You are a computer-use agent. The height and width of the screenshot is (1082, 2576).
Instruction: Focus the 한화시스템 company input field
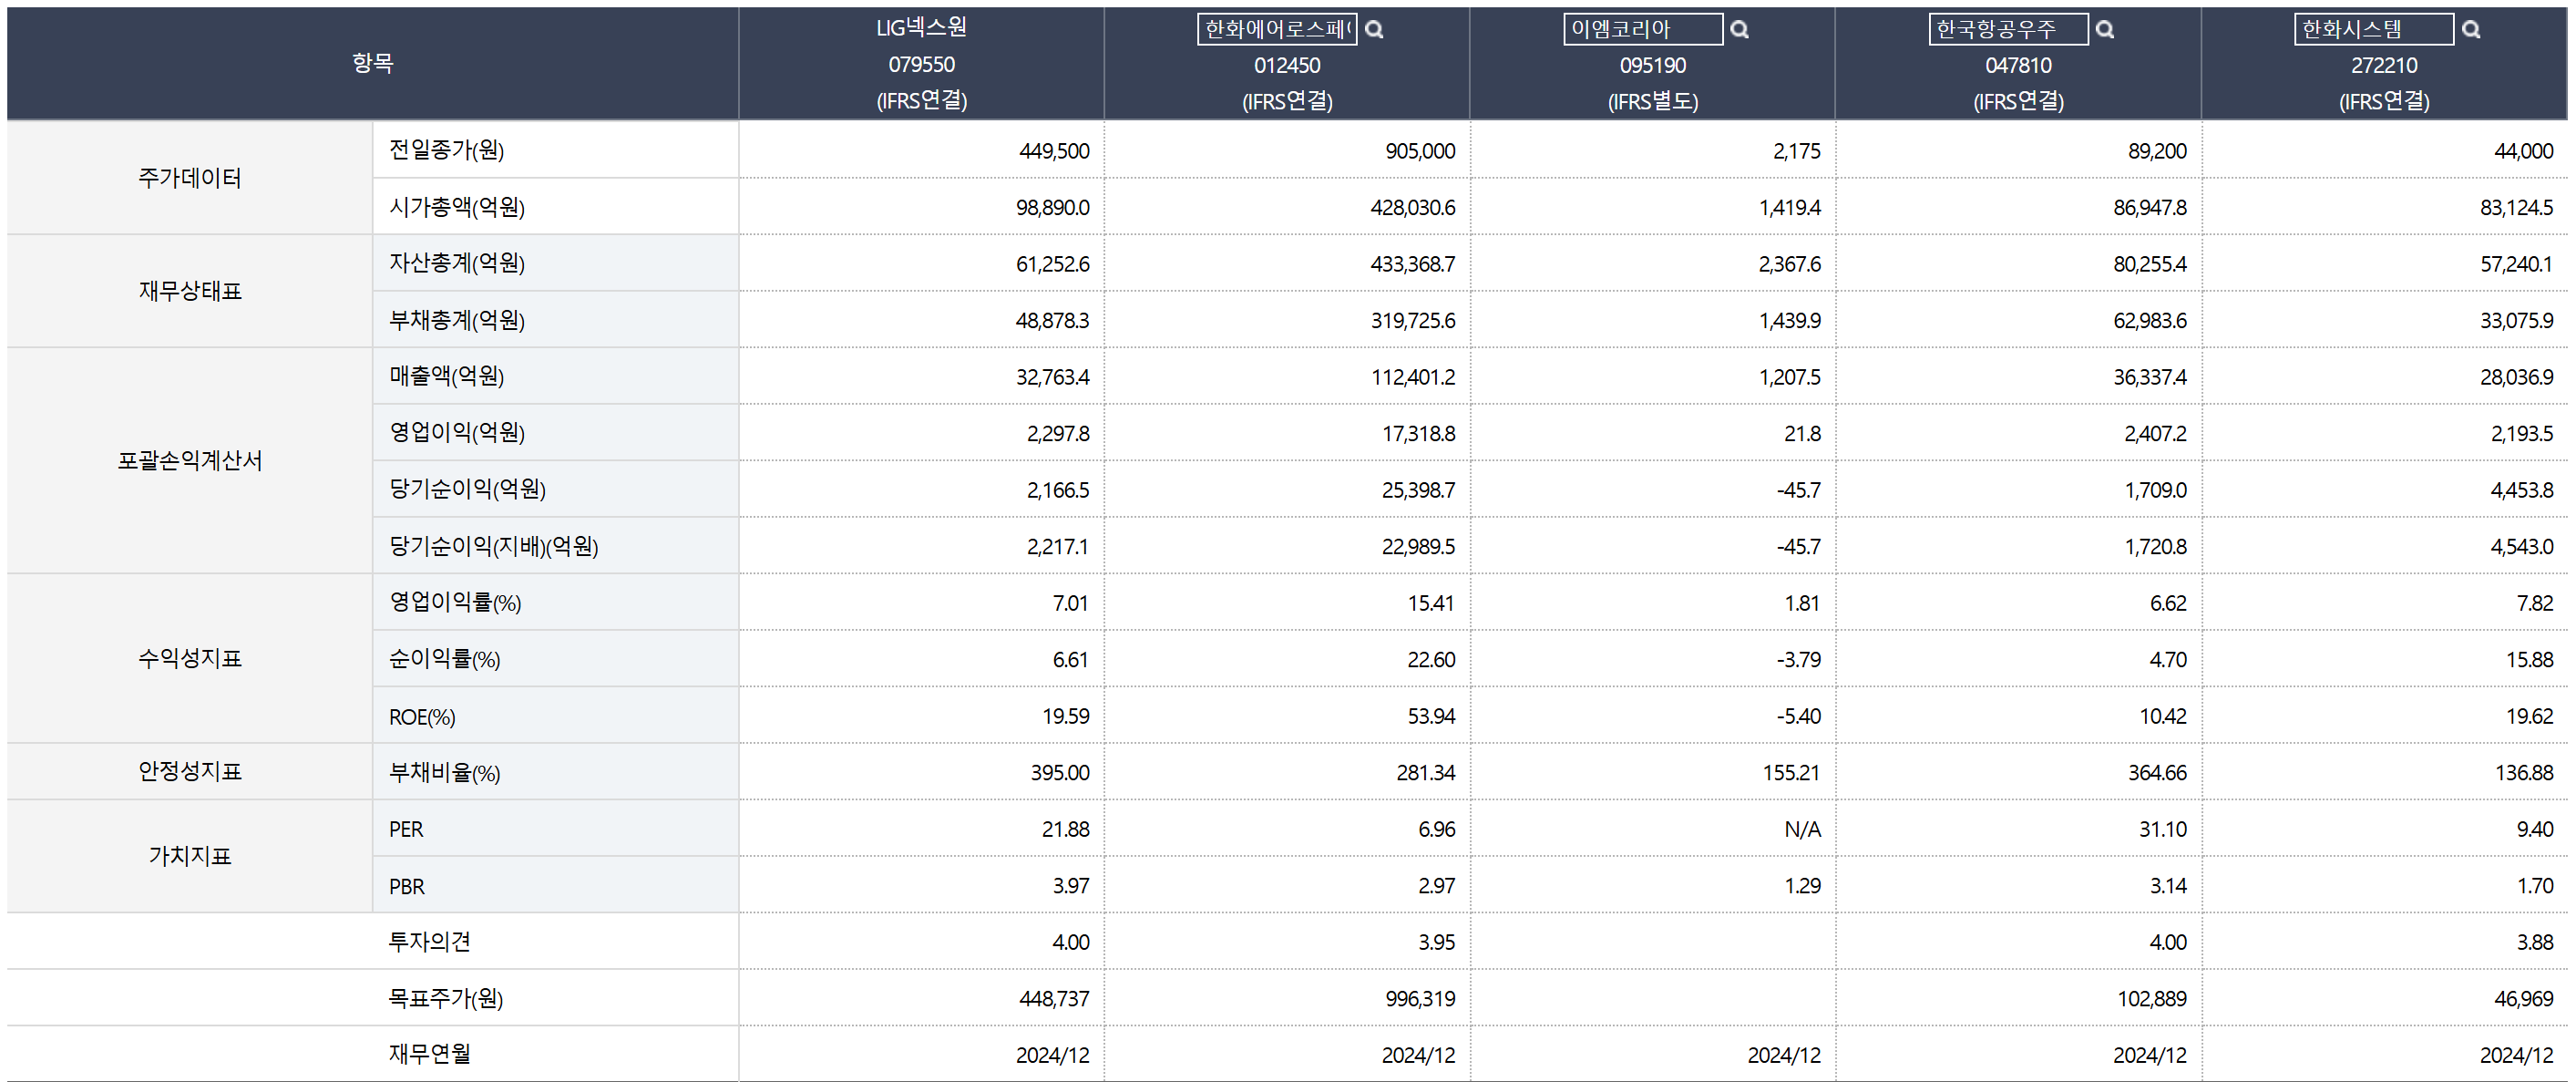[2373, 30]
